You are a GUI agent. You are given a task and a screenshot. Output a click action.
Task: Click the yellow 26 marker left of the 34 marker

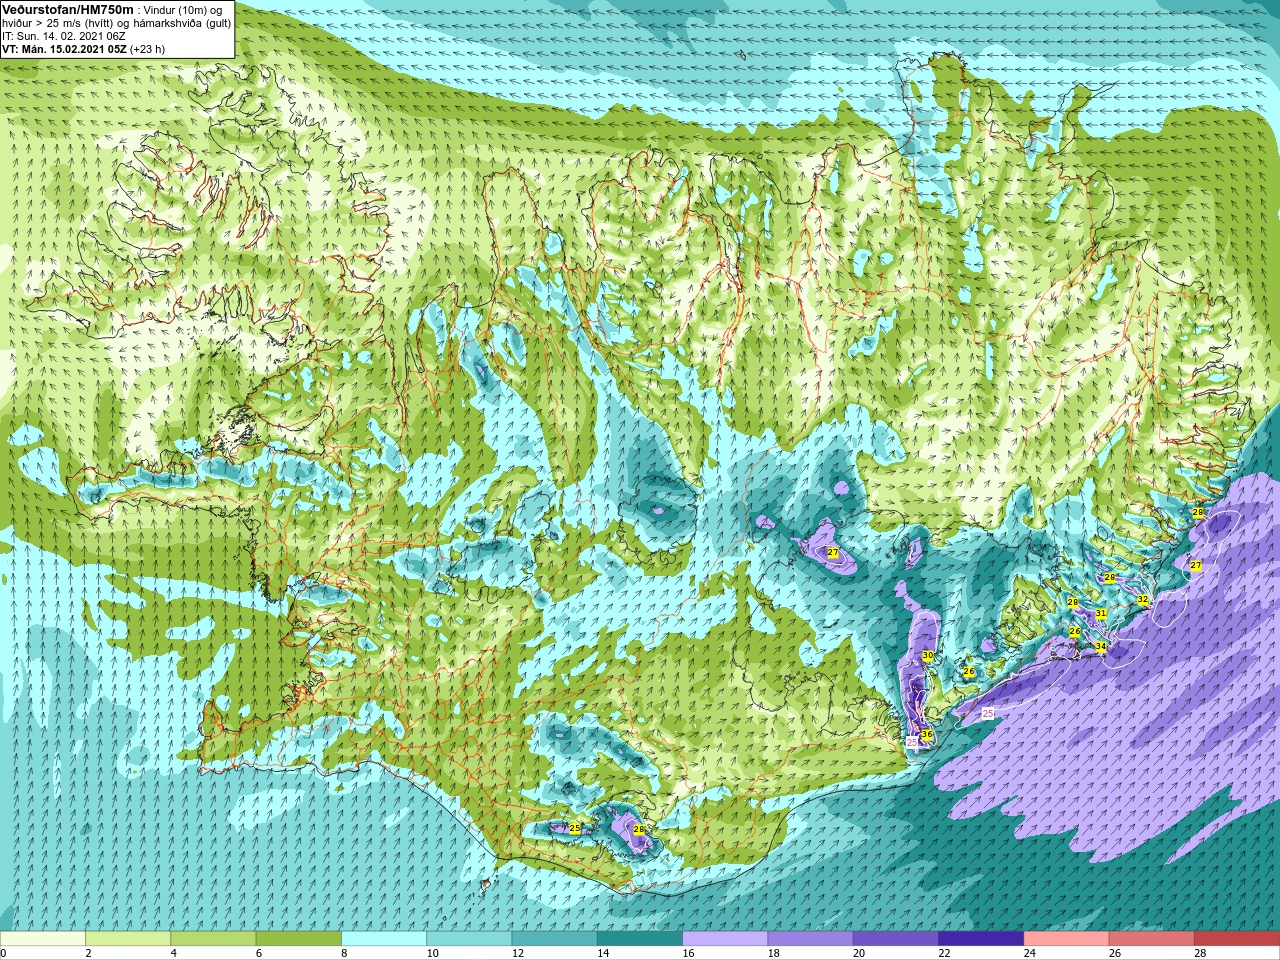(x=1075, y=632)
